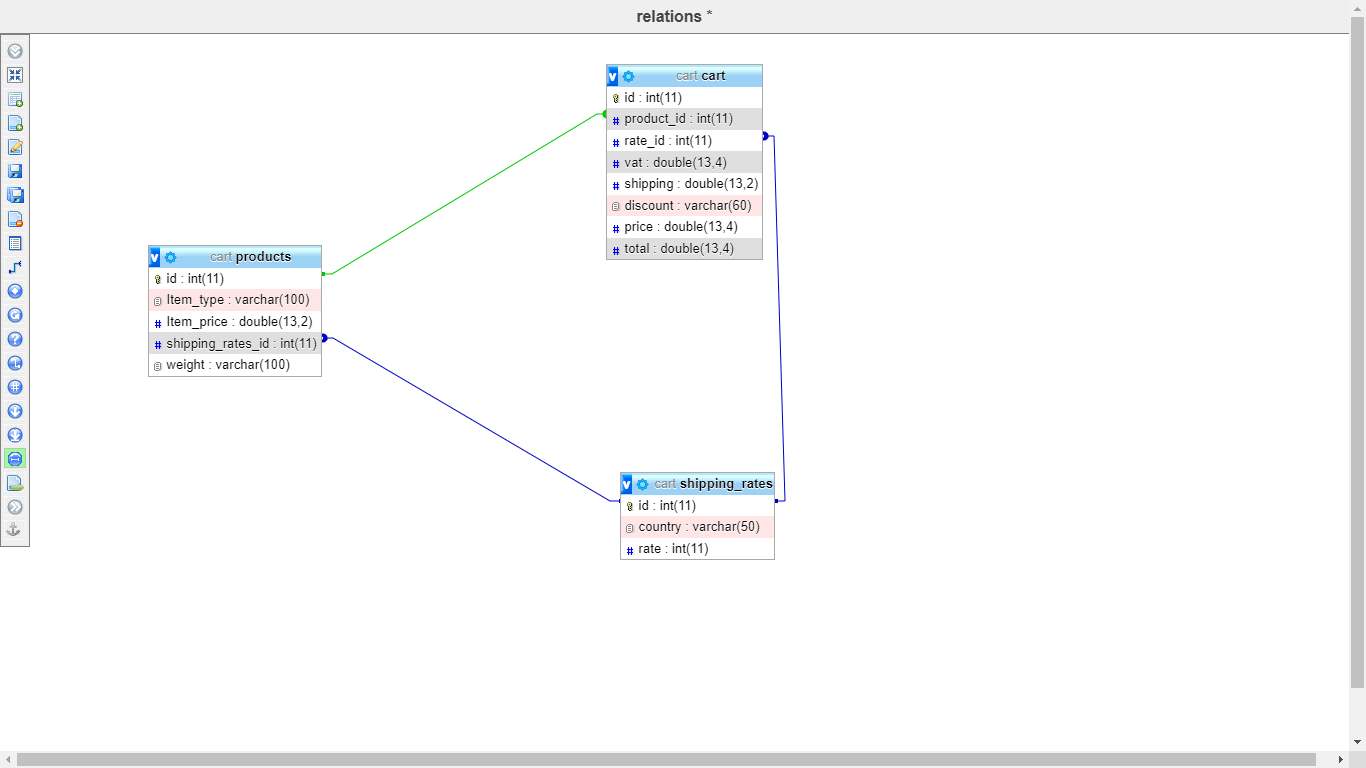Image resolution: width=1366 pixels, height=768 pixels.
Task: Toggle the Snap to grid icon
Action: click(x=15, y=387)
